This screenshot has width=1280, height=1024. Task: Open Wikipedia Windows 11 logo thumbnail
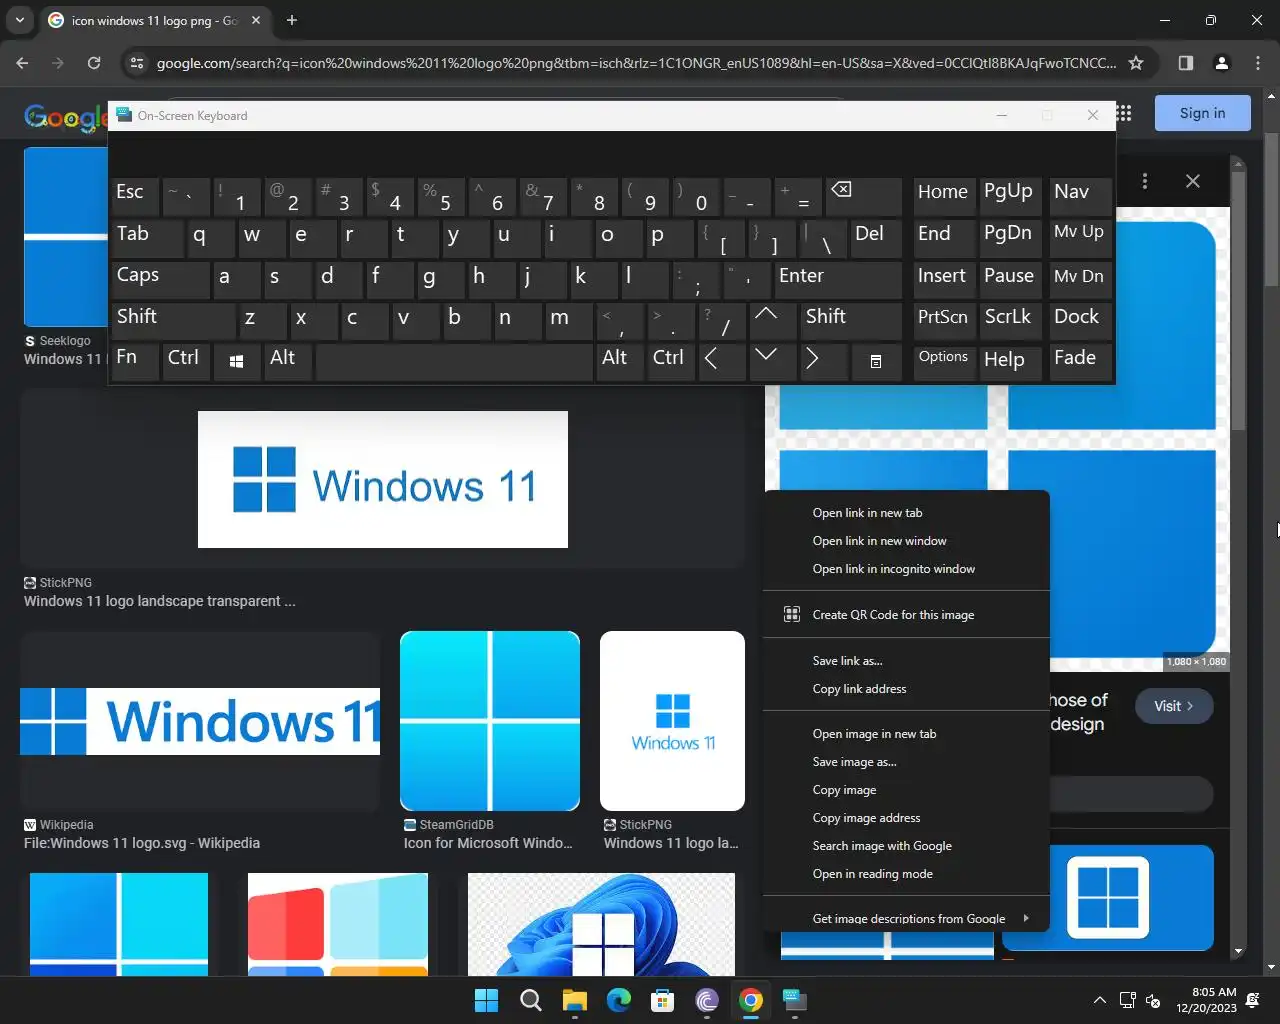point(200,721)
